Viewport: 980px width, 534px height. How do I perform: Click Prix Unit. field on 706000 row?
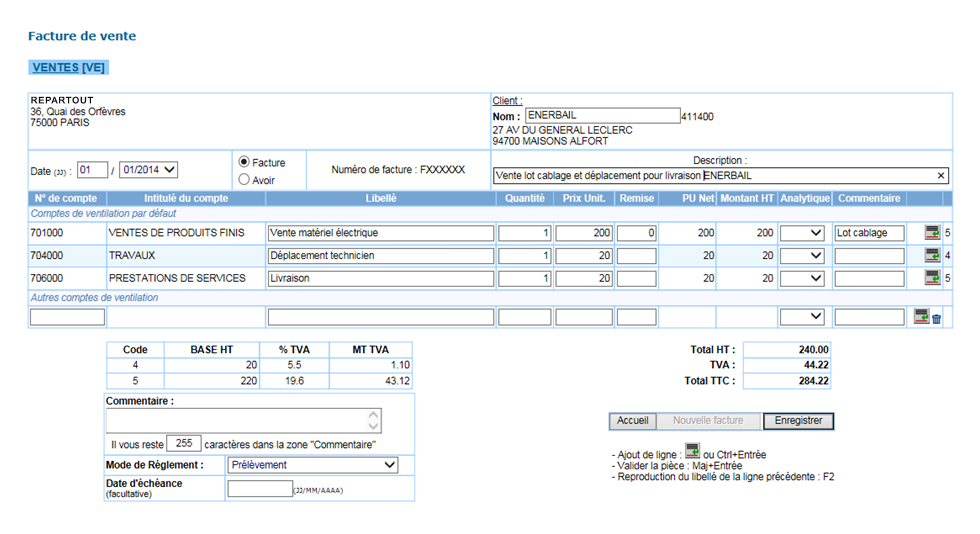pos(584,278)
